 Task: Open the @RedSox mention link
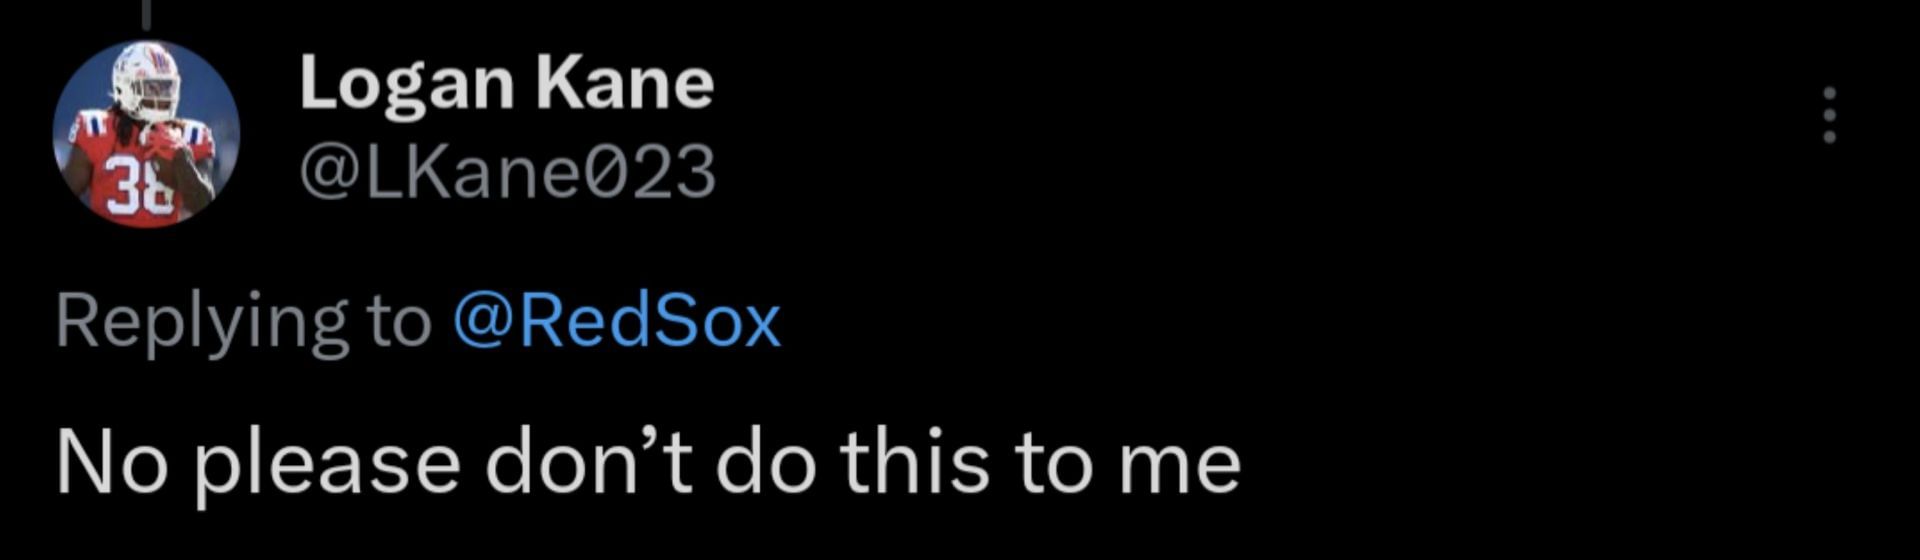pyautogui.click(x=616, y=322)
